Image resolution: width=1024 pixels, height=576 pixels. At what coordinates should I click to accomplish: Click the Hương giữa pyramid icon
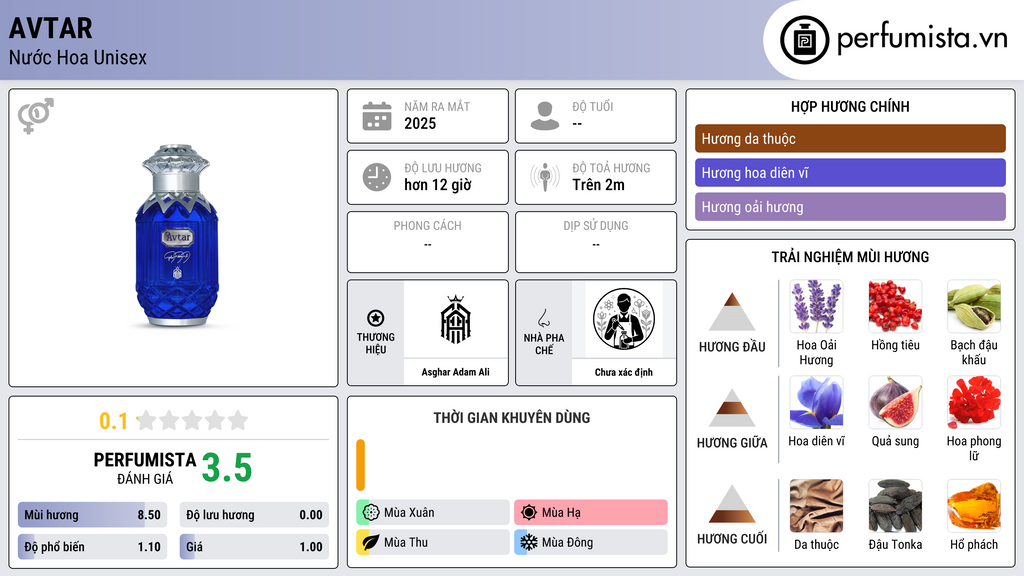(732, 408)
